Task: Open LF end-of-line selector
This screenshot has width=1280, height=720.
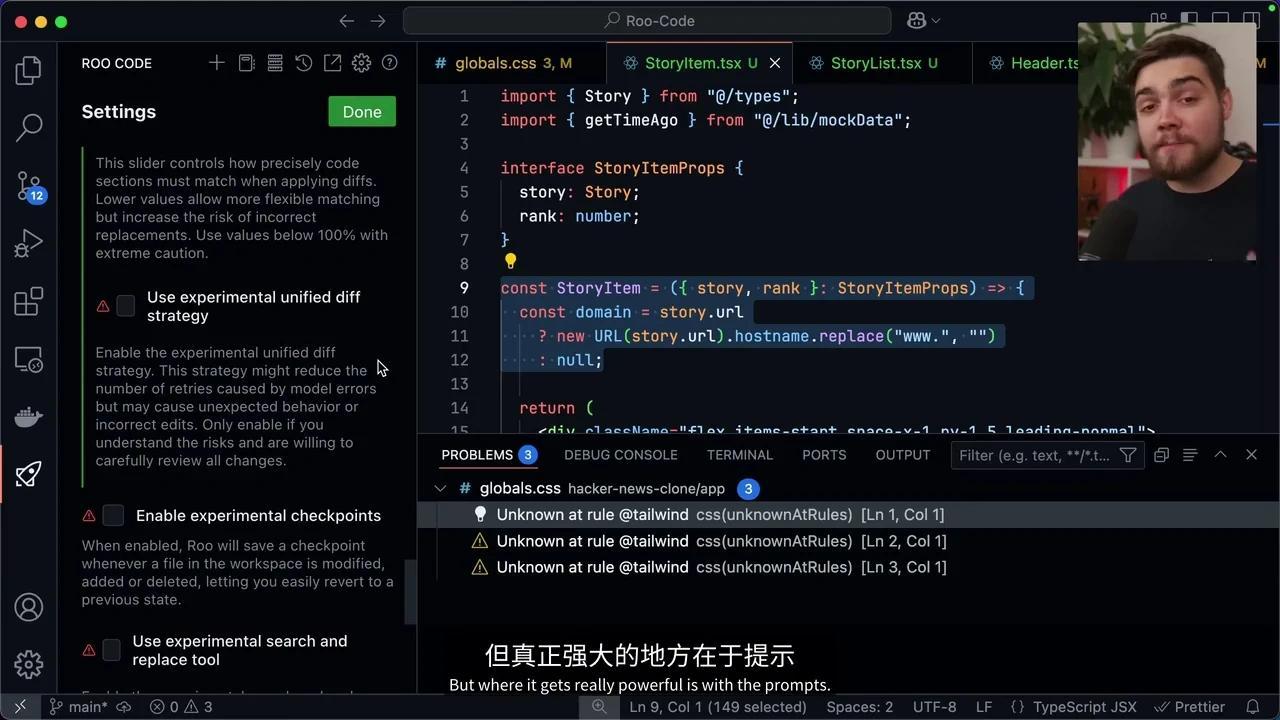Action: [984, 707]
